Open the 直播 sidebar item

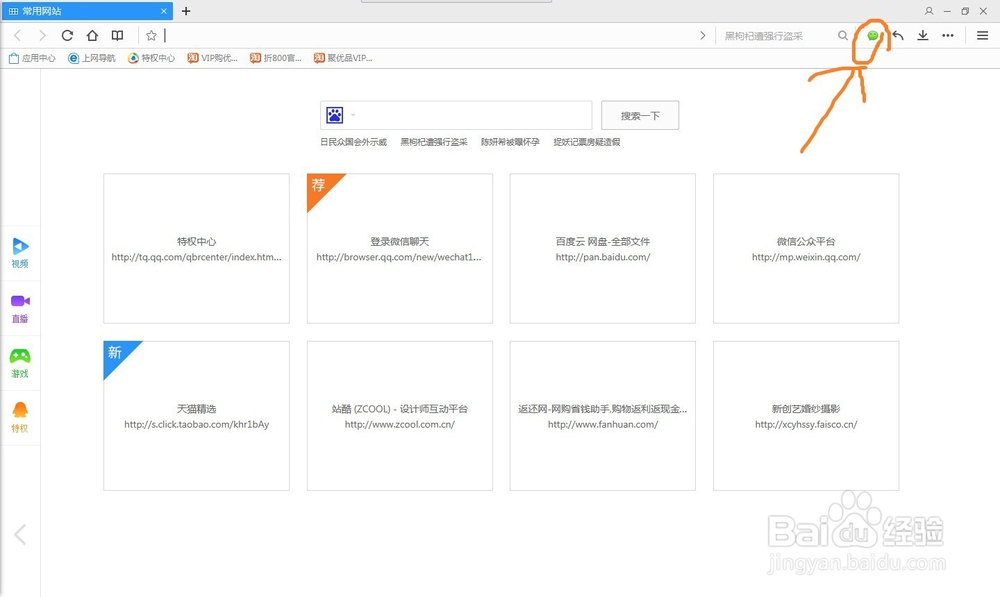pyautogui.click(x=20, y=308)
